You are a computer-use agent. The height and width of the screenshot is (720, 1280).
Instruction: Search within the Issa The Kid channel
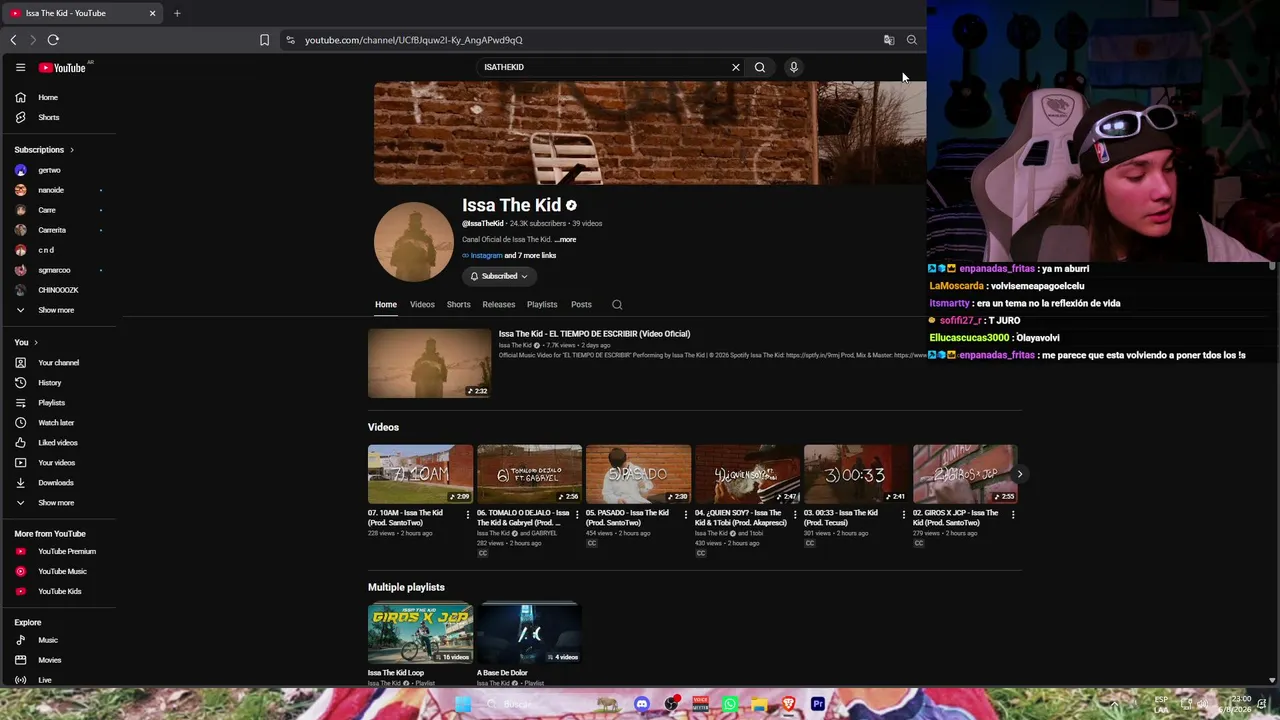tap(617, 305)
